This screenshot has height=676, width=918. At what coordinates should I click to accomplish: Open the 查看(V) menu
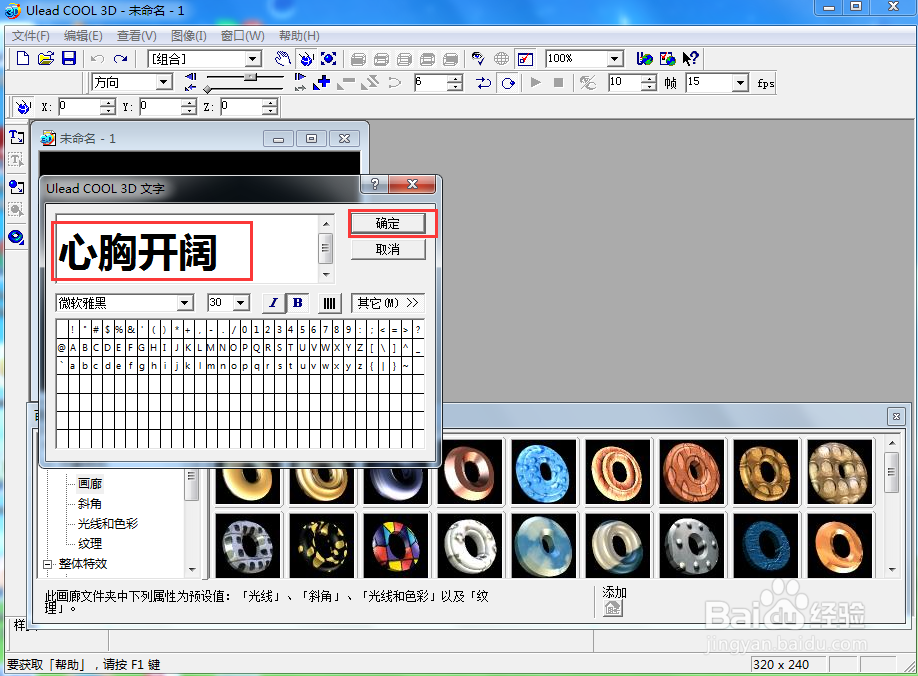tap(136, 36)
